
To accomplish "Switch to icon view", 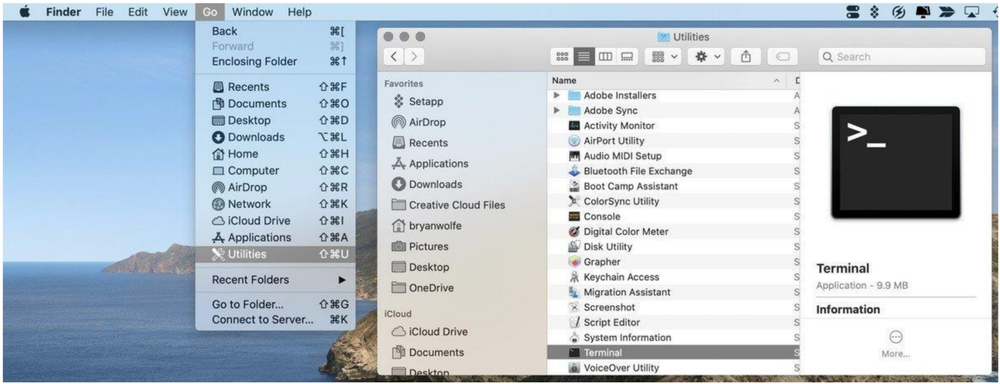I will coord(562,57).
